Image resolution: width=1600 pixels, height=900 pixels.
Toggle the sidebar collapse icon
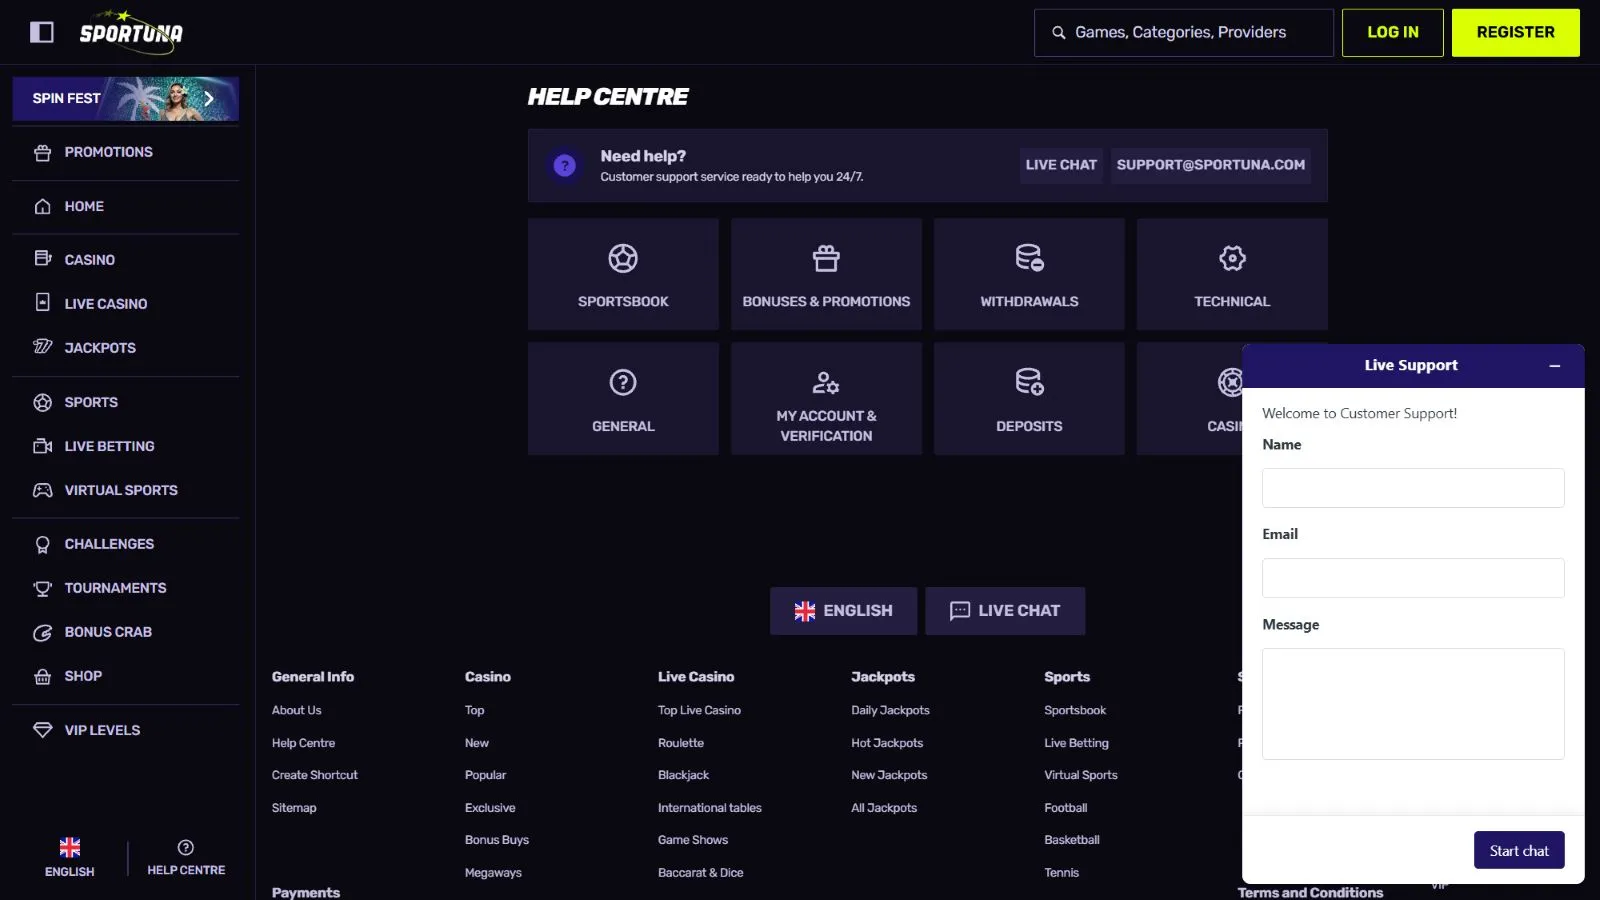click(x=42, y=32)
